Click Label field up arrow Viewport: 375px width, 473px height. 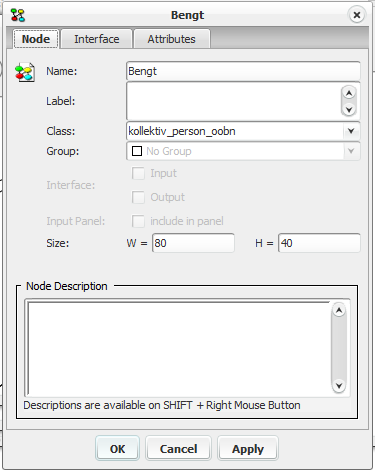coord(349,93)
